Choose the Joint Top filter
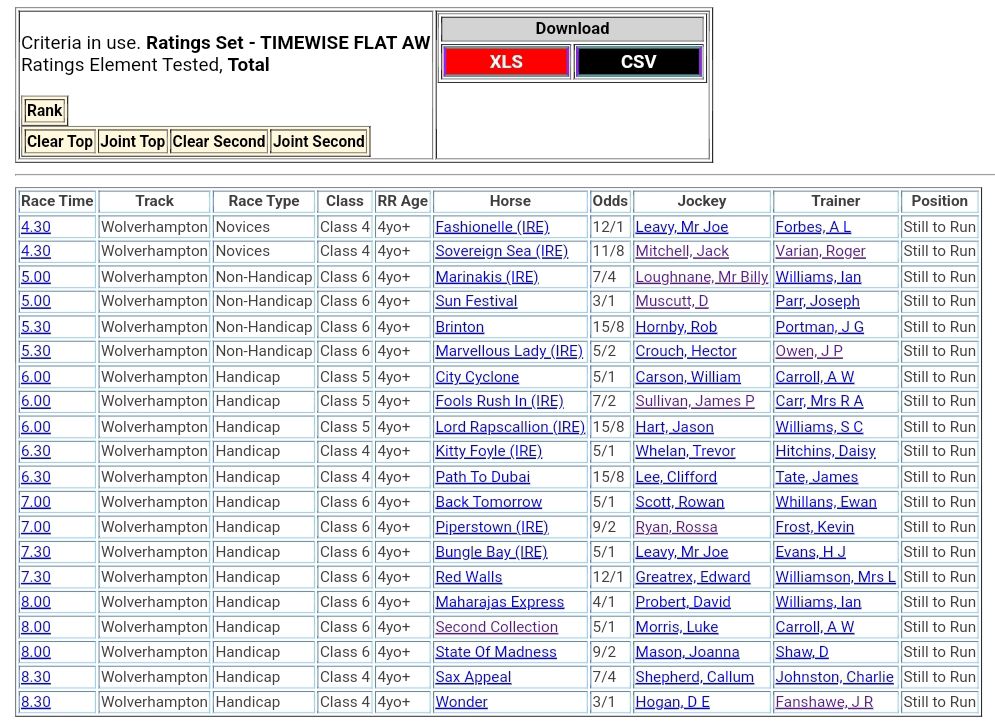 click(132, 142)
